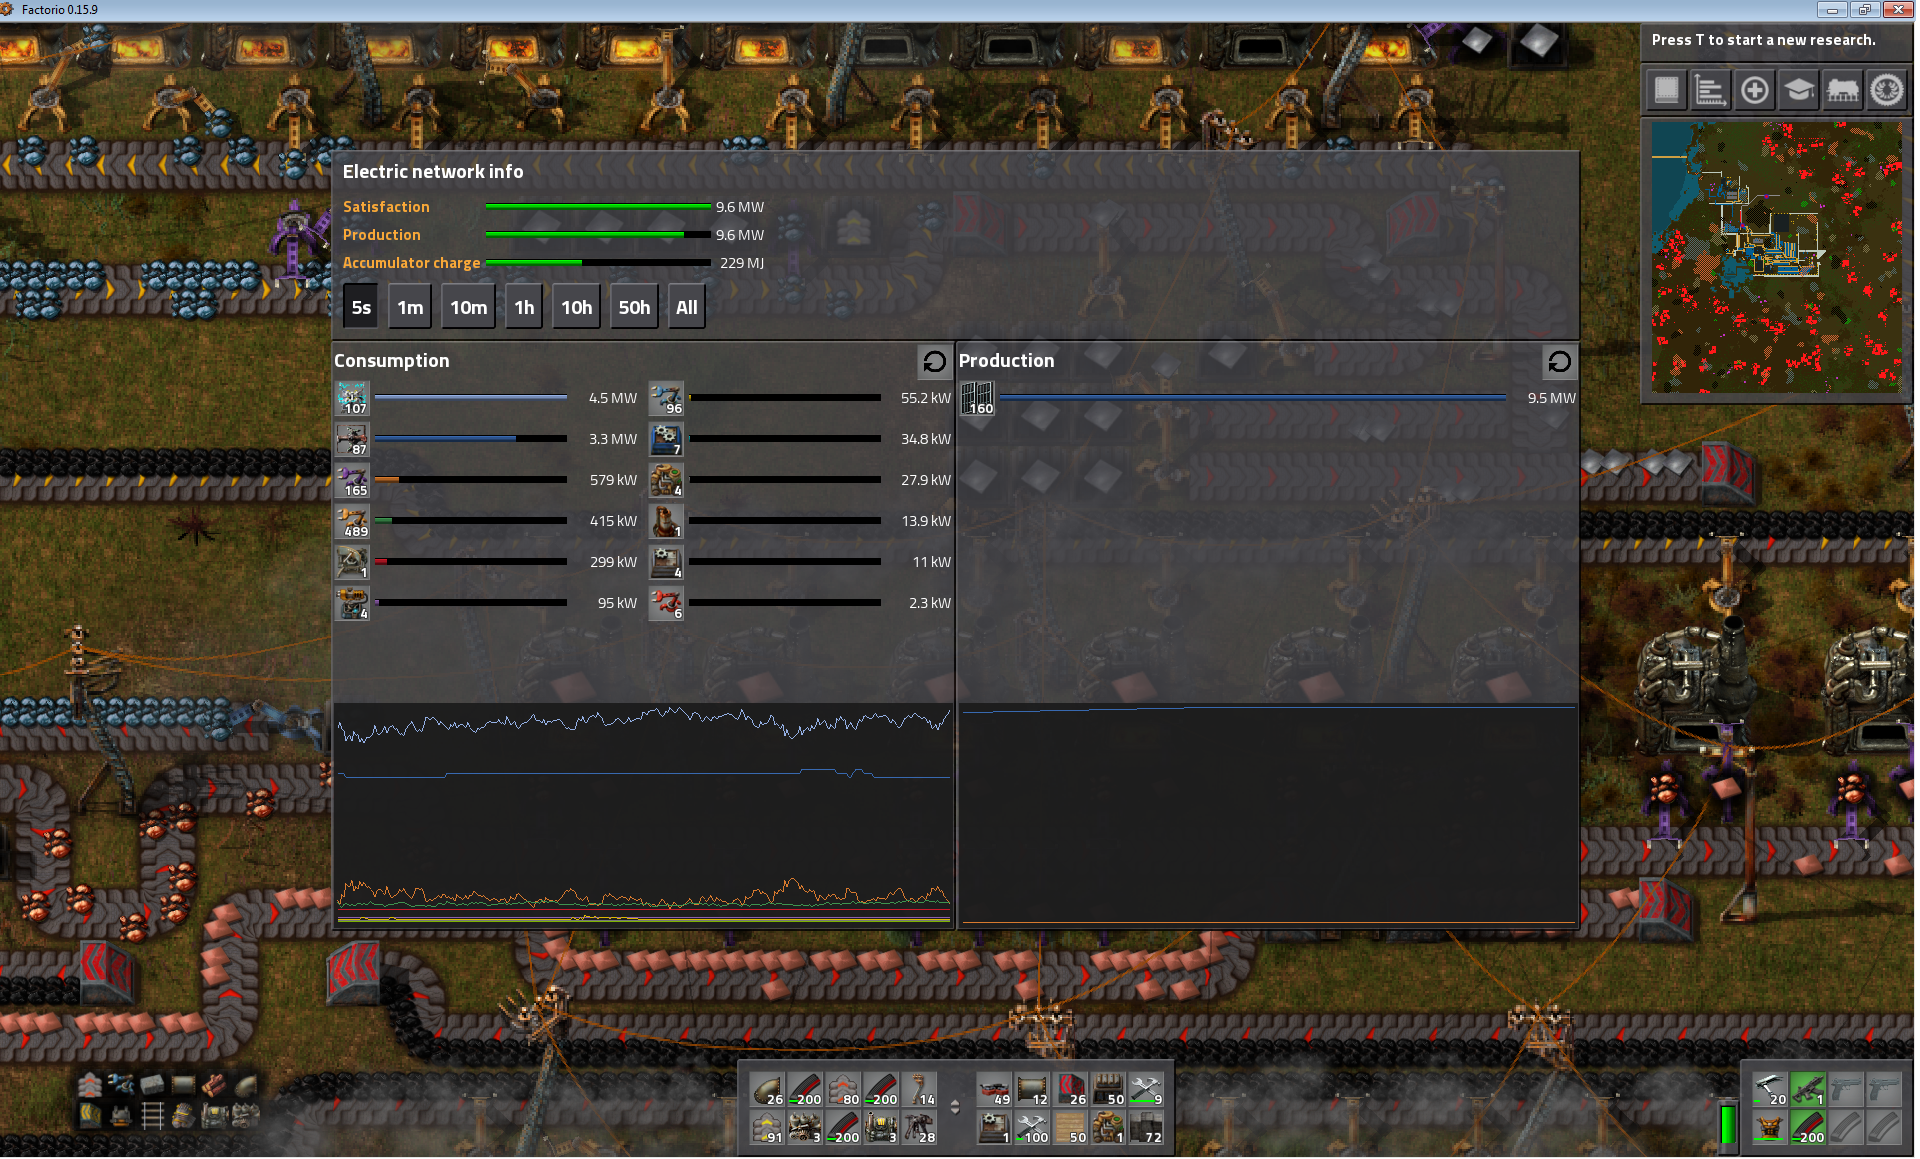This screenshot has width=1920, height=1159.
Task: Click the world minimap
Action: [x=1777, y=258]
